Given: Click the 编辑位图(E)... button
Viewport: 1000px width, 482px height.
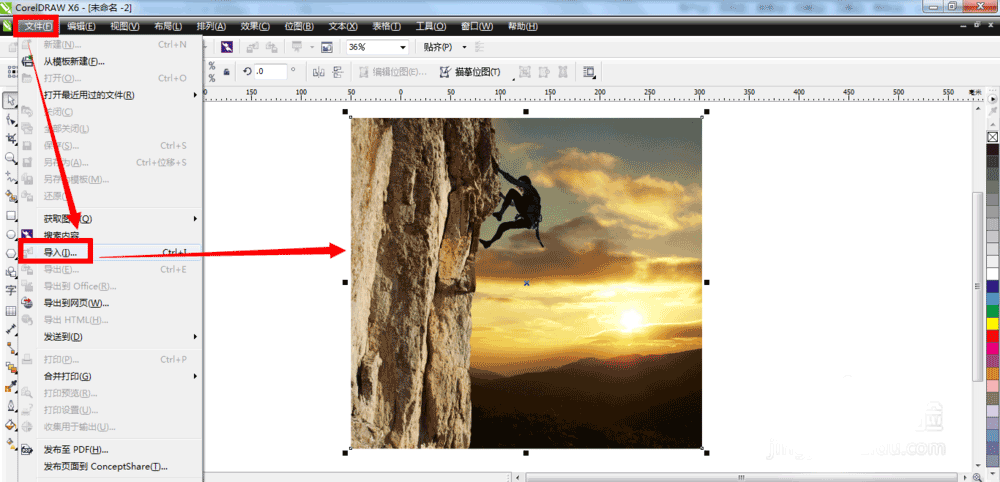Looking at the screenshot, I should point(393,72).
